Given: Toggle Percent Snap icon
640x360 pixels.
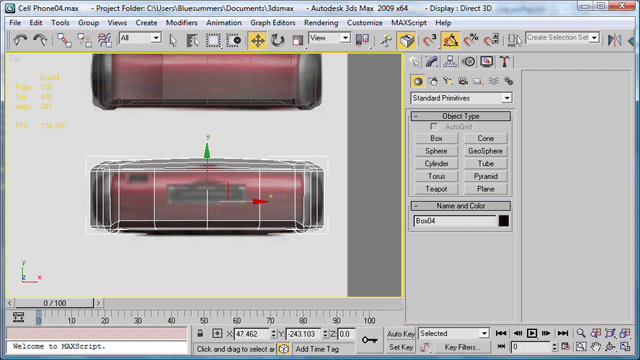Looking at the screenshot, I should (x=471, y=40).
